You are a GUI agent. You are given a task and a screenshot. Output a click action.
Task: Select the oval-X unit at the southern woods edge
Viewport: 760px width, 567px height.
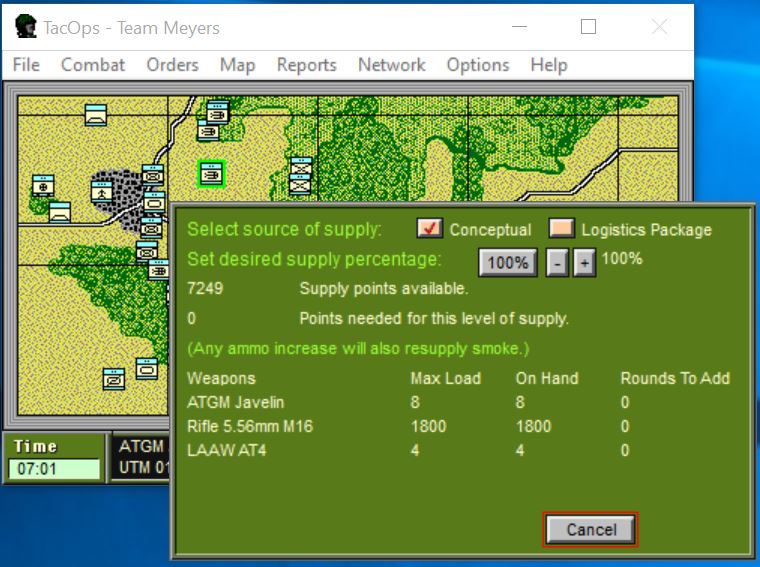tap(147, 252)
